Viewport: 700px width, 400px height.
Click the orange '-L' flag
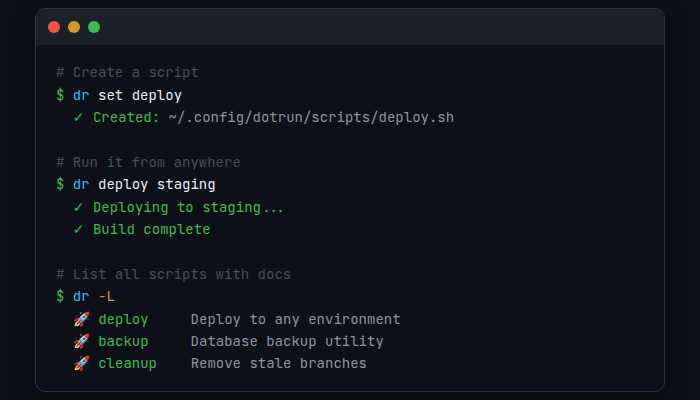click(x=106, y=296)
